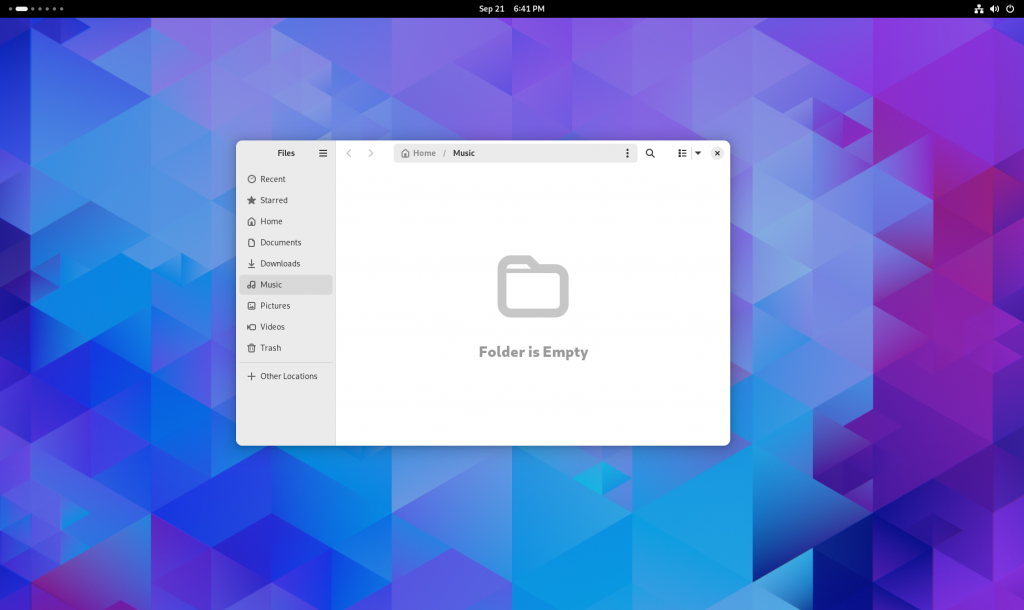Open Downloads from the sidebar
Screen dimensions: 1024x610
coord(280,263)
